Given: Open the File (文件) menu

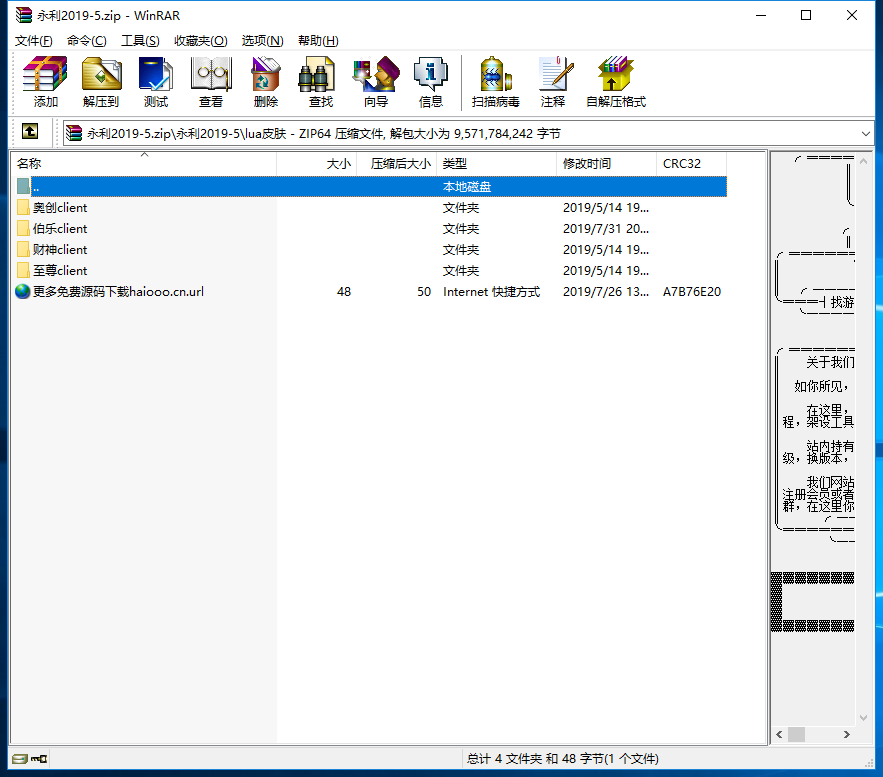Looking at the screenshot, I should [x=33, y=41].
